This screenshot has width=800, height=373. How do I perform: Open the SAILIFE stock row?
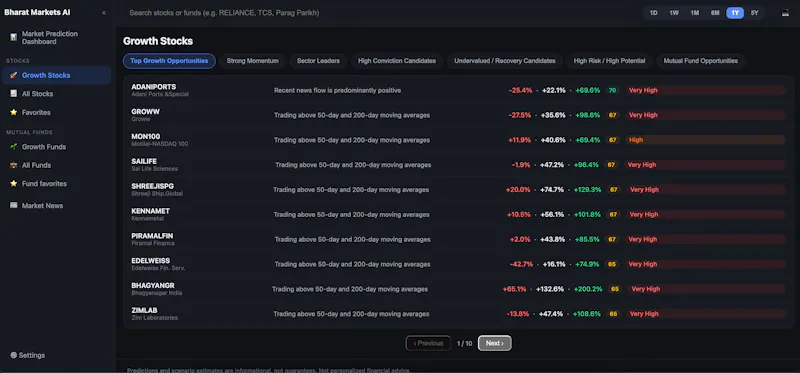click(x=458, y=165)
